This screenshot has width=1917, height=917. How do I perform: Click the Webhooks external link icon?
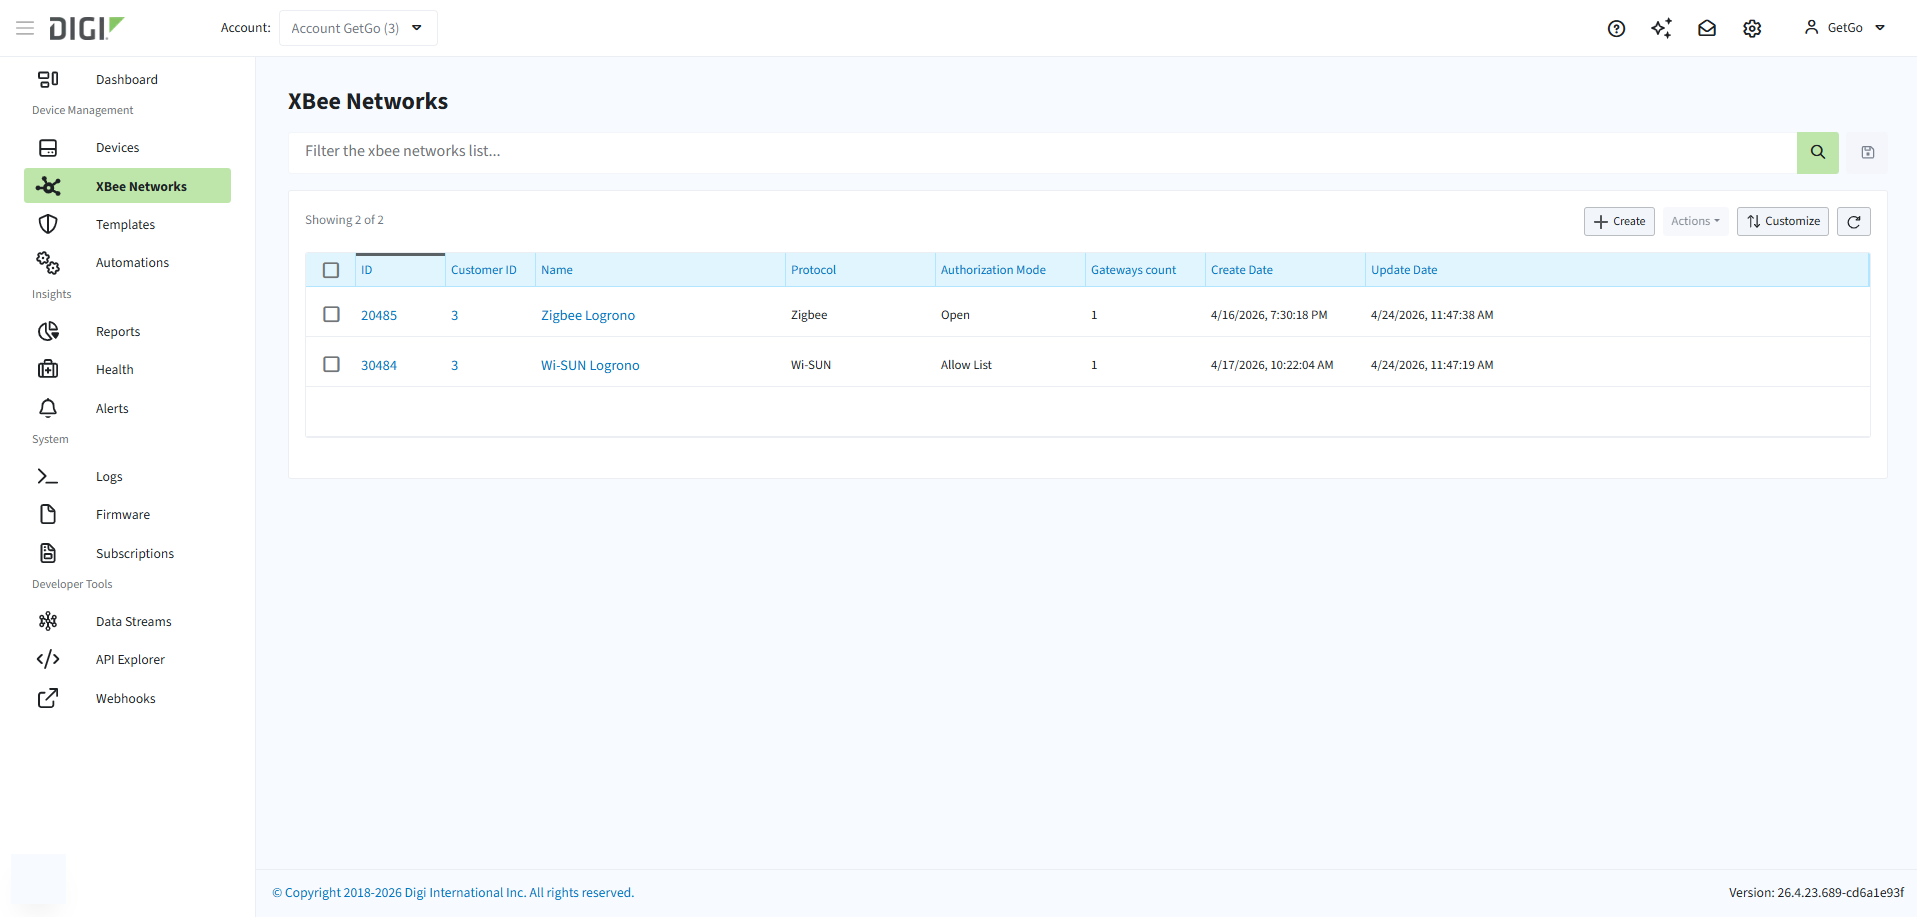(x=48, y=698)
